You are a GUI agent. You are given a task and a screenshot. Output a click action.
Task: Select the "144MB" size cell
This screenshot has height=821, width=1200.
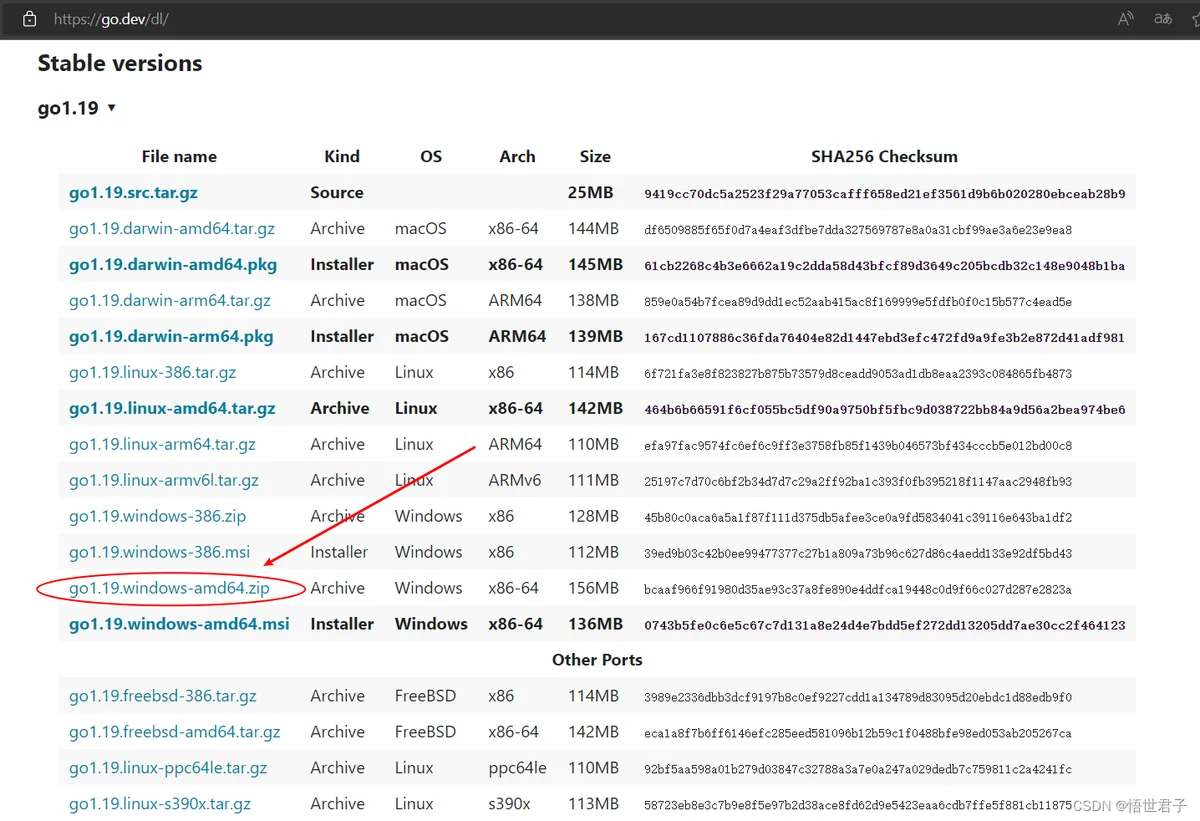pyautogui.click(x=594, y=229)
